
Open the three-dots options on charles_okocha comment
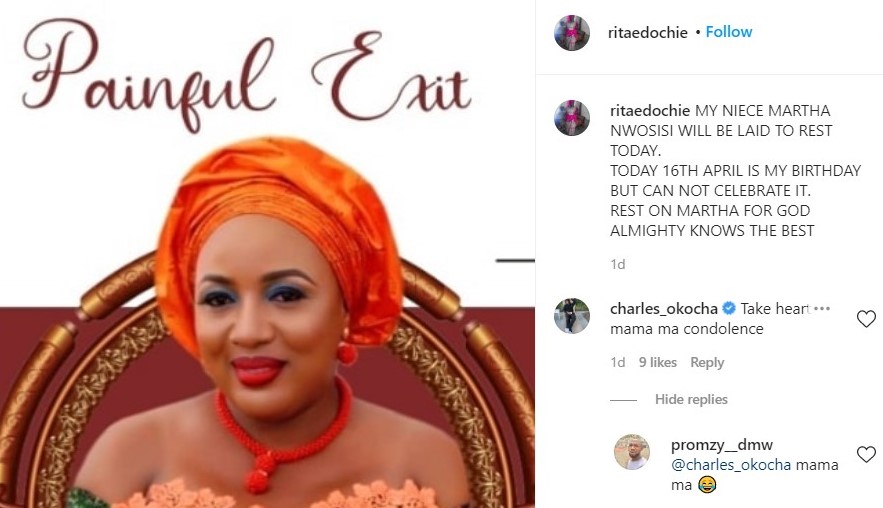point(822,308)
